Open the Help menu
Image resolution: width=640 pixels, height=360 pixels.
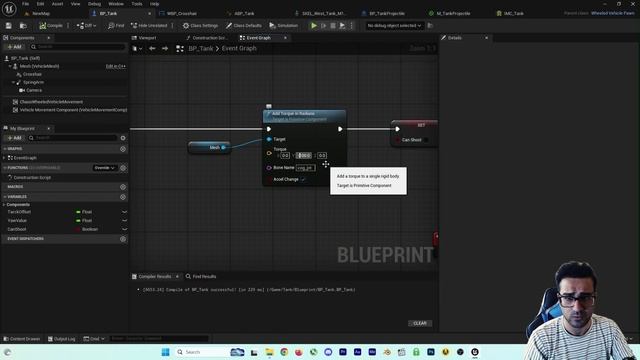[154, 4]
